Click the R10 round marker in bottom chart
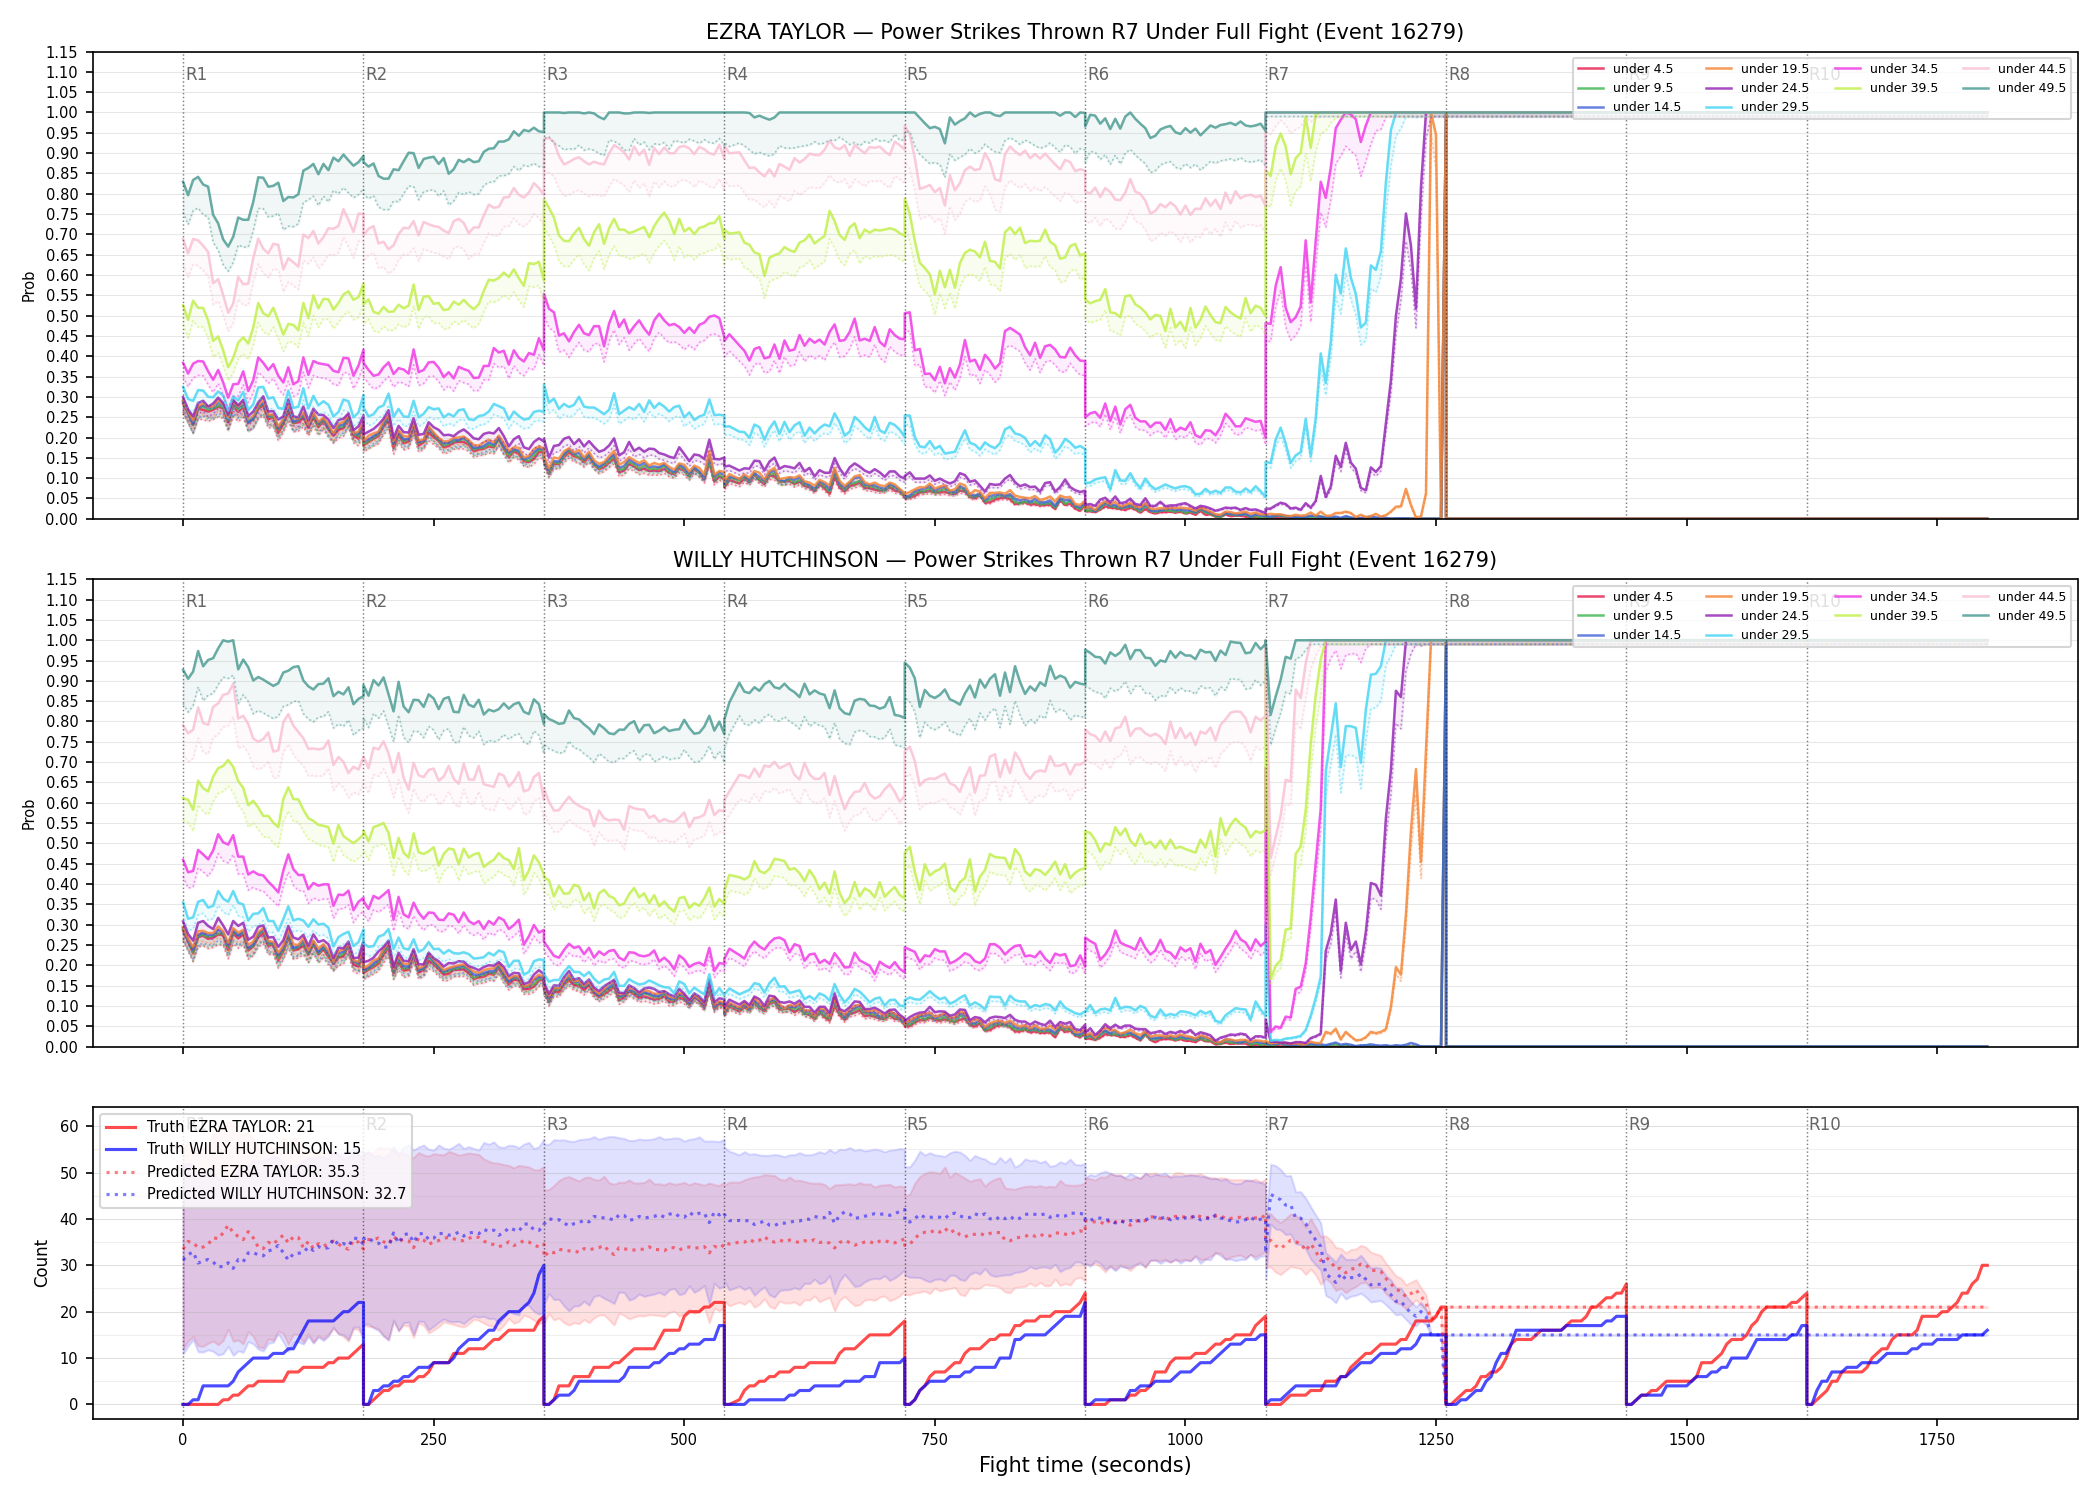Image resolution: width=2100 pixels, height=1500 pixels. 1824,1124
